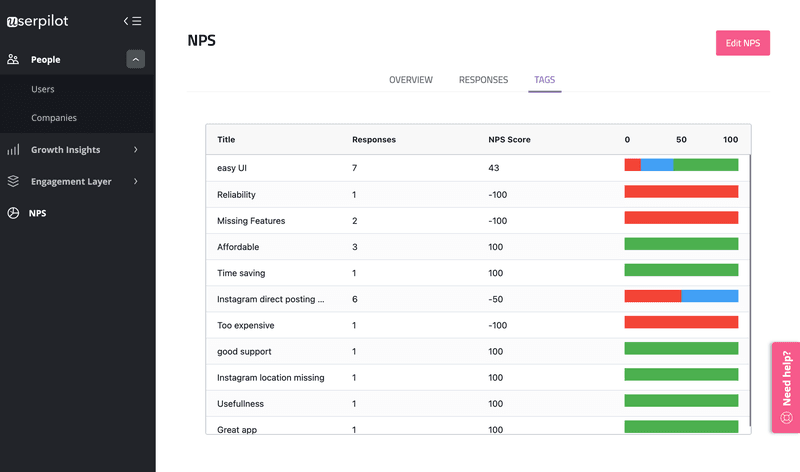
Task: Click the NPS gauge icon in sidebar
Action: pyautogui.click(x=13, y=213)
